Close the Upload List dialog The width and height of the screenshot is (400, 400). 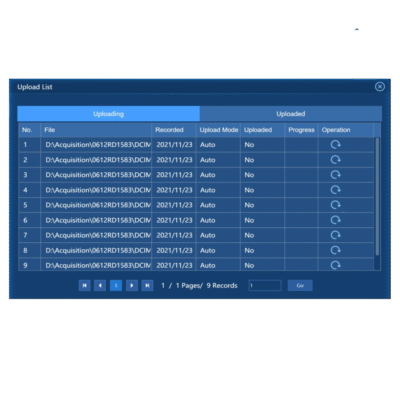380,87
